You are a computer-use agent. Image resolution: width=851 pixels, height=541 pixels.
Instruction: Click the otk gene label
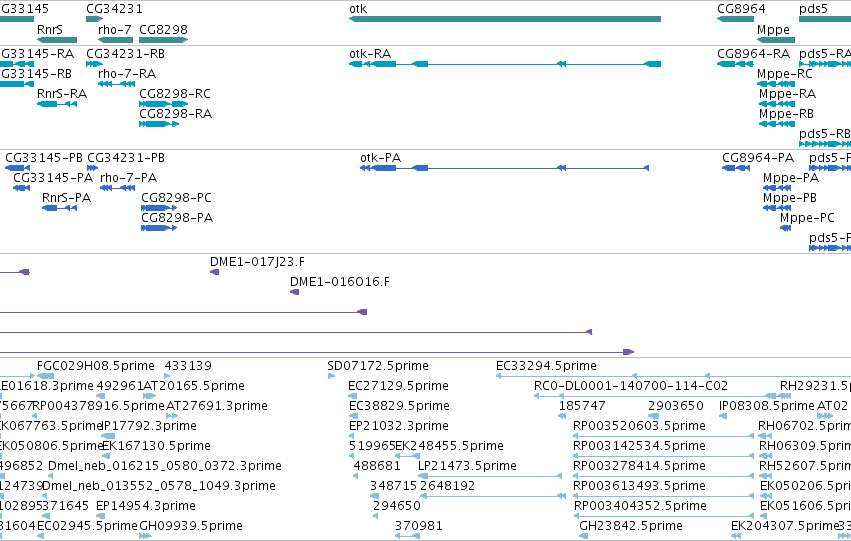pos(358,9)
